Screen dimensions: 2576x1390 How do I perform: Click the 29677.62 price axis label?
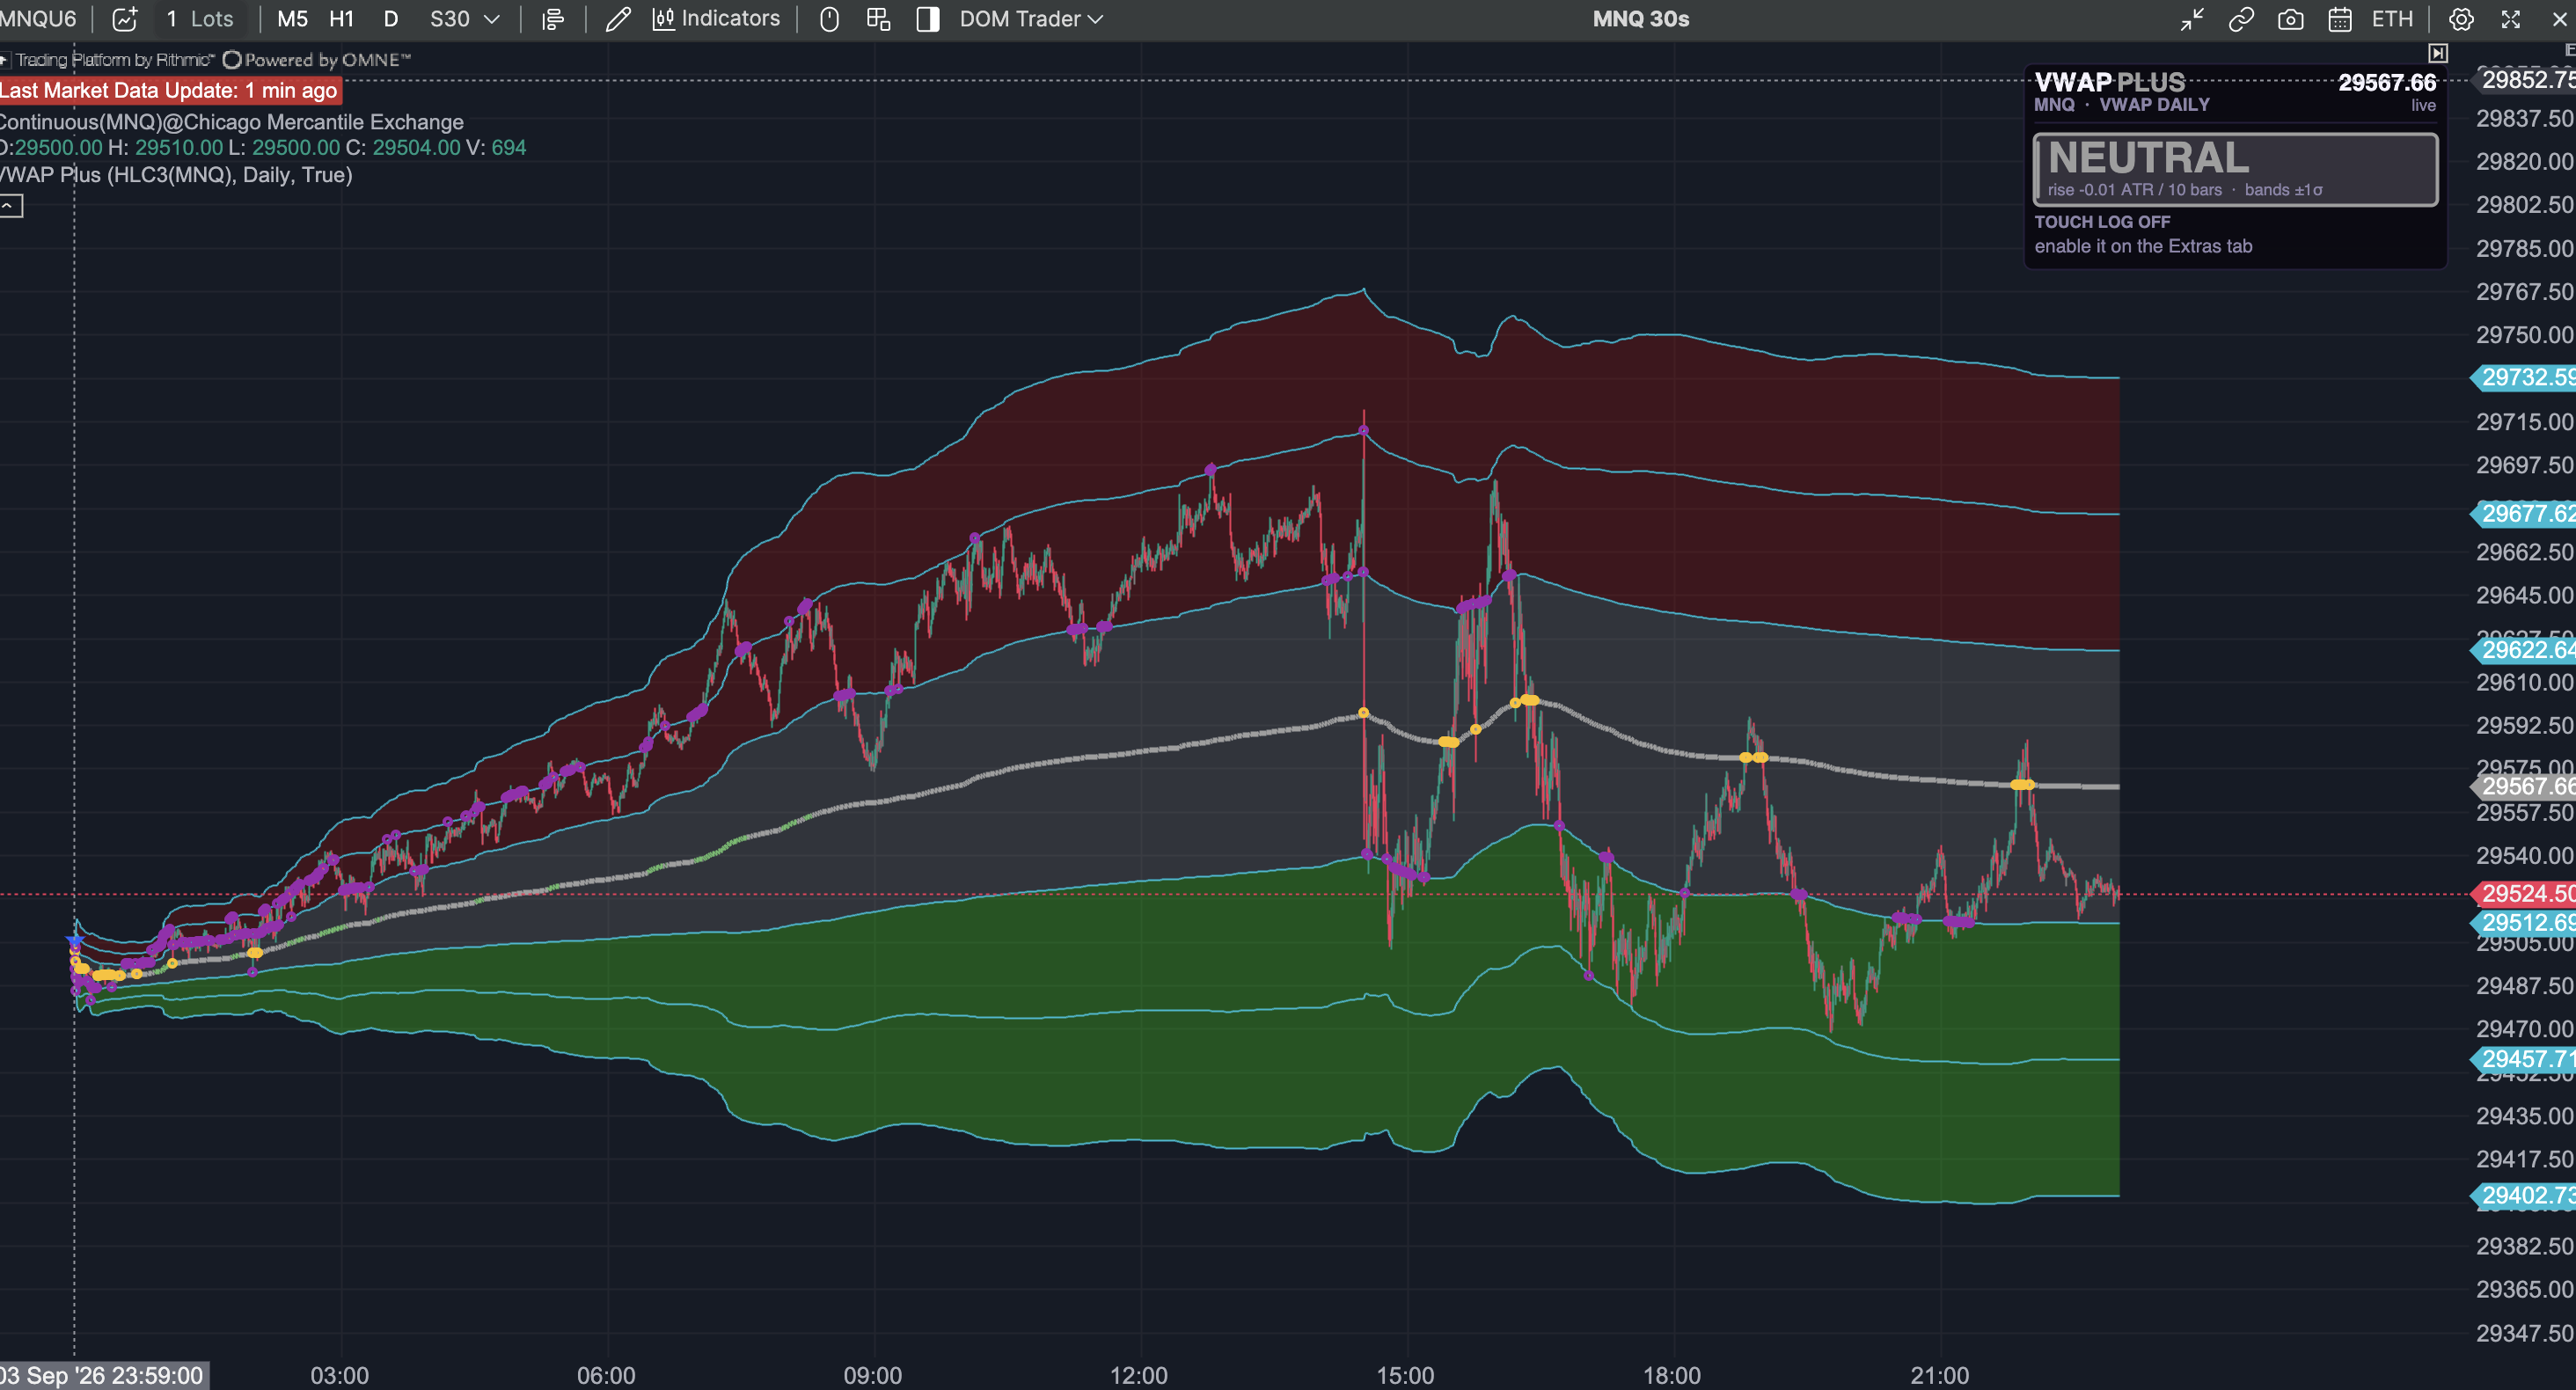[2524, 514]
